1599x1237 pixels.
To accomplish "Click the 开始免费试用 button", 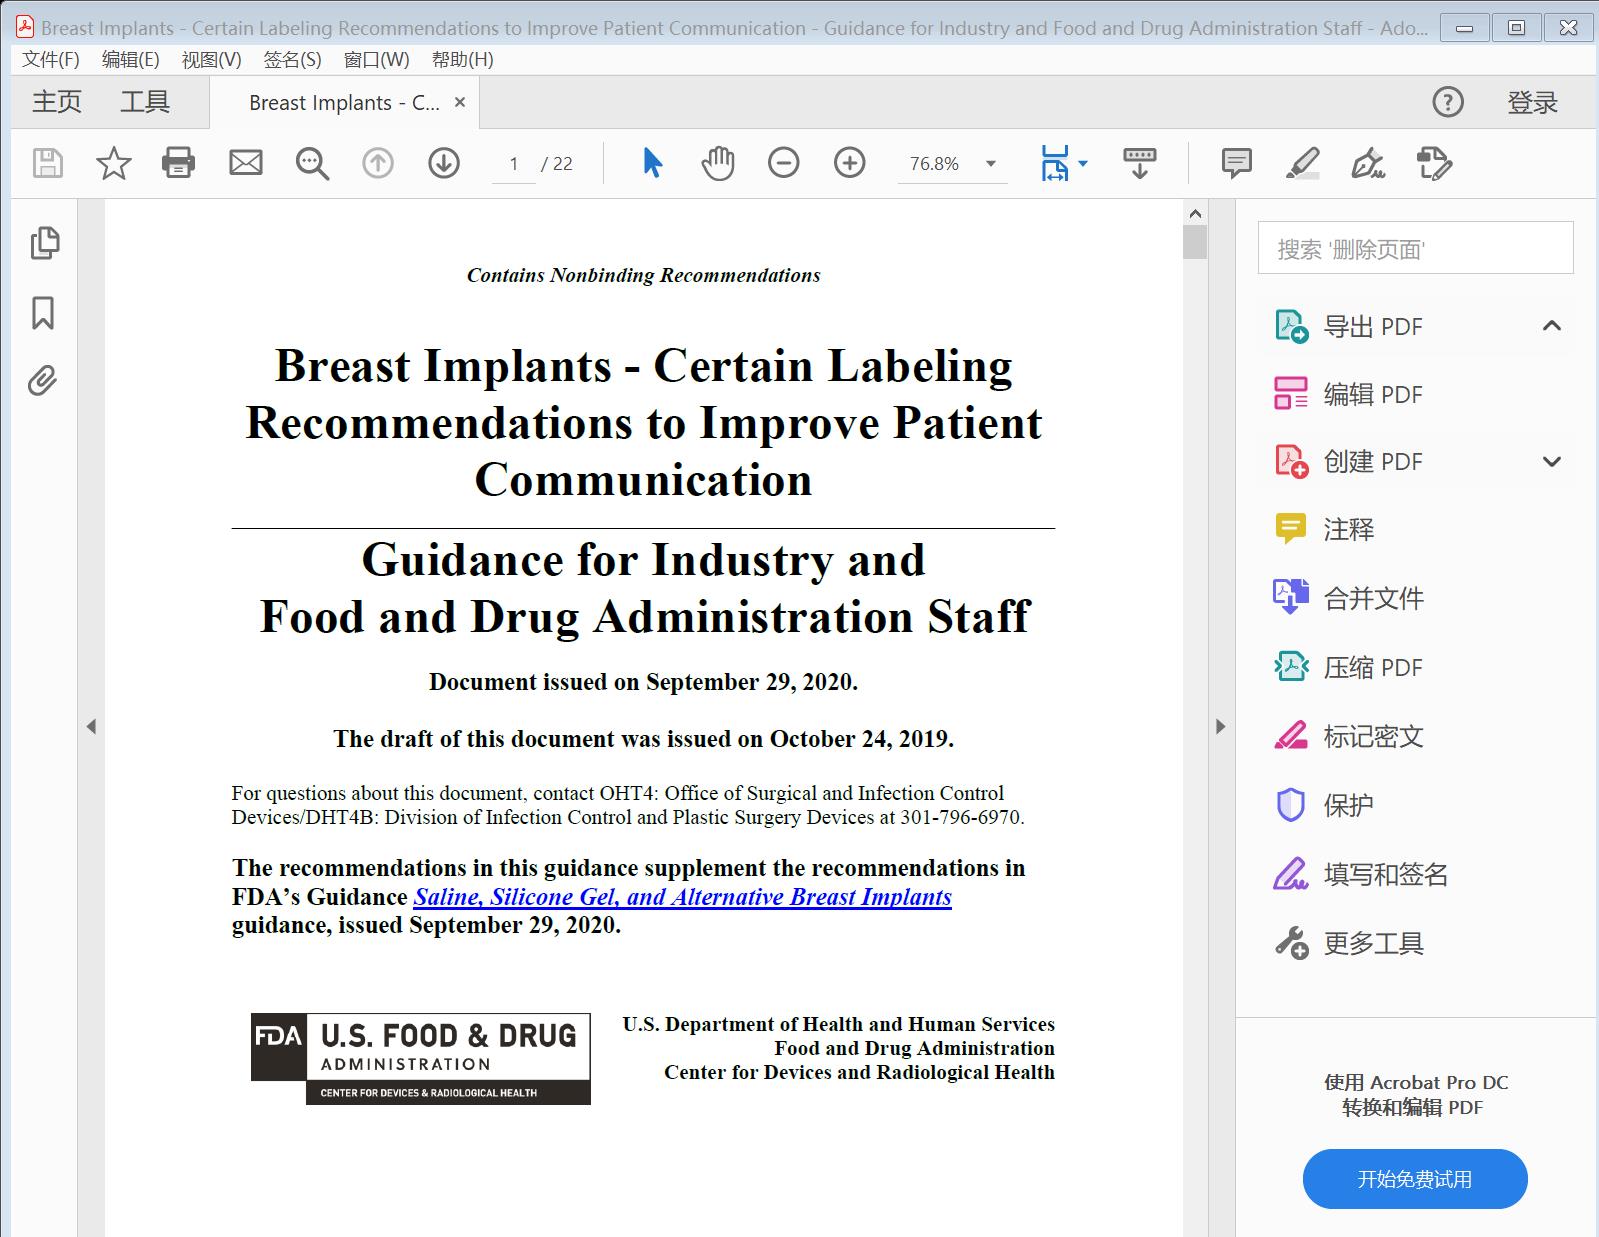I will click(1415, 1179).
